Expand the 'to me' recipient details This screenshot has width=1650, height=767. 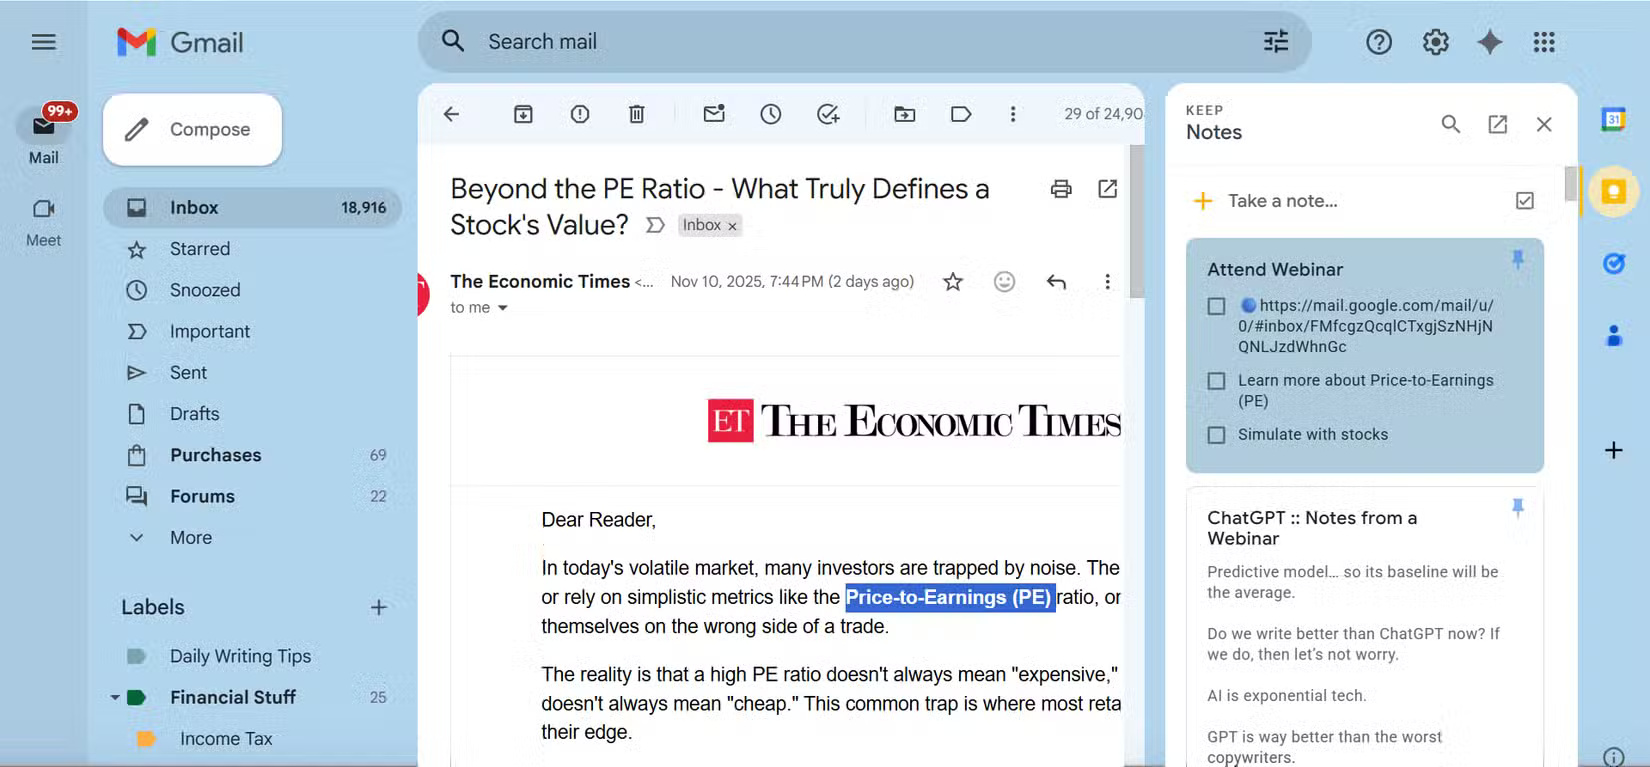[x=502, y=308]
